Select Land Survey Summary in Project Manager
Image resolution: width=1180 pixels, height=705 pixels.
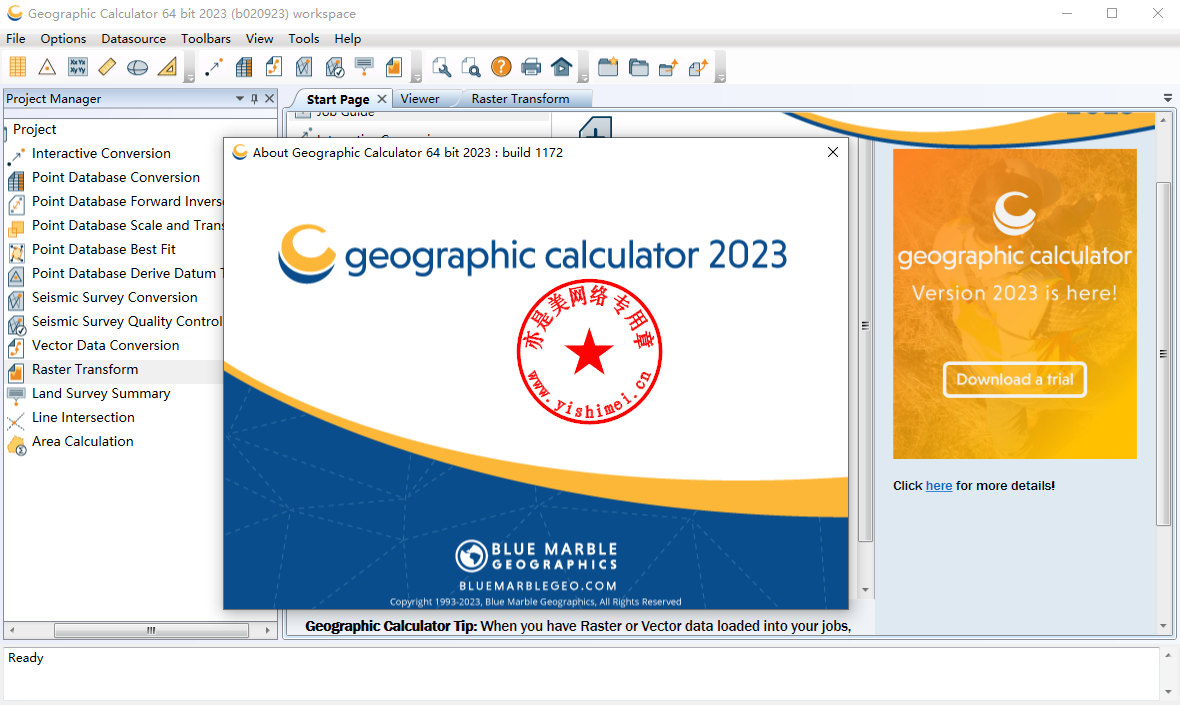pyautogui.click(x=101, y=394)
